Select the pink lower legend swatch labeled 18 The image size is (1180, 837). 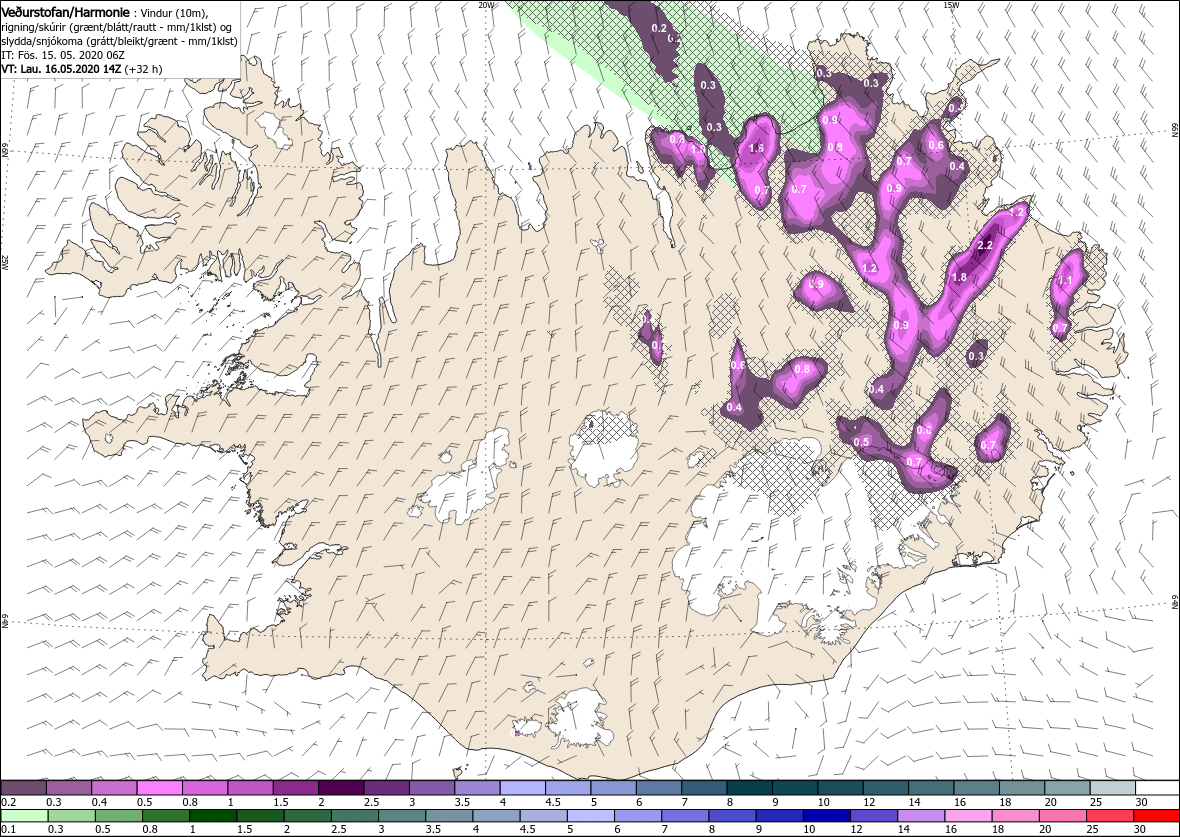1014,816
